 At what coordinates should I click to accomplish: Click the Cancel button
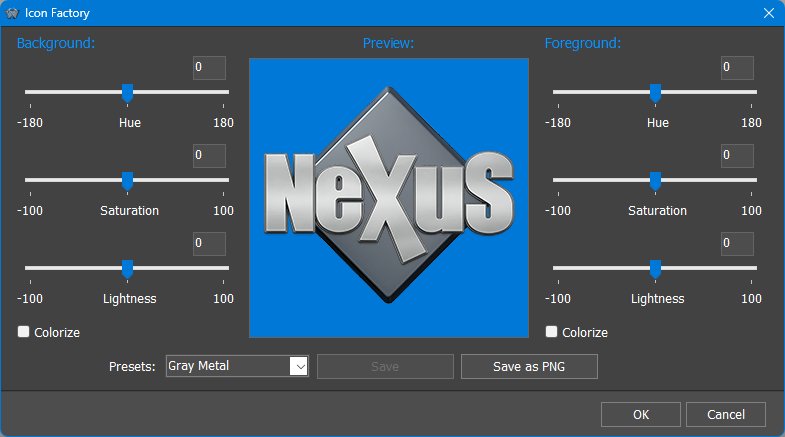coord(726,414)
